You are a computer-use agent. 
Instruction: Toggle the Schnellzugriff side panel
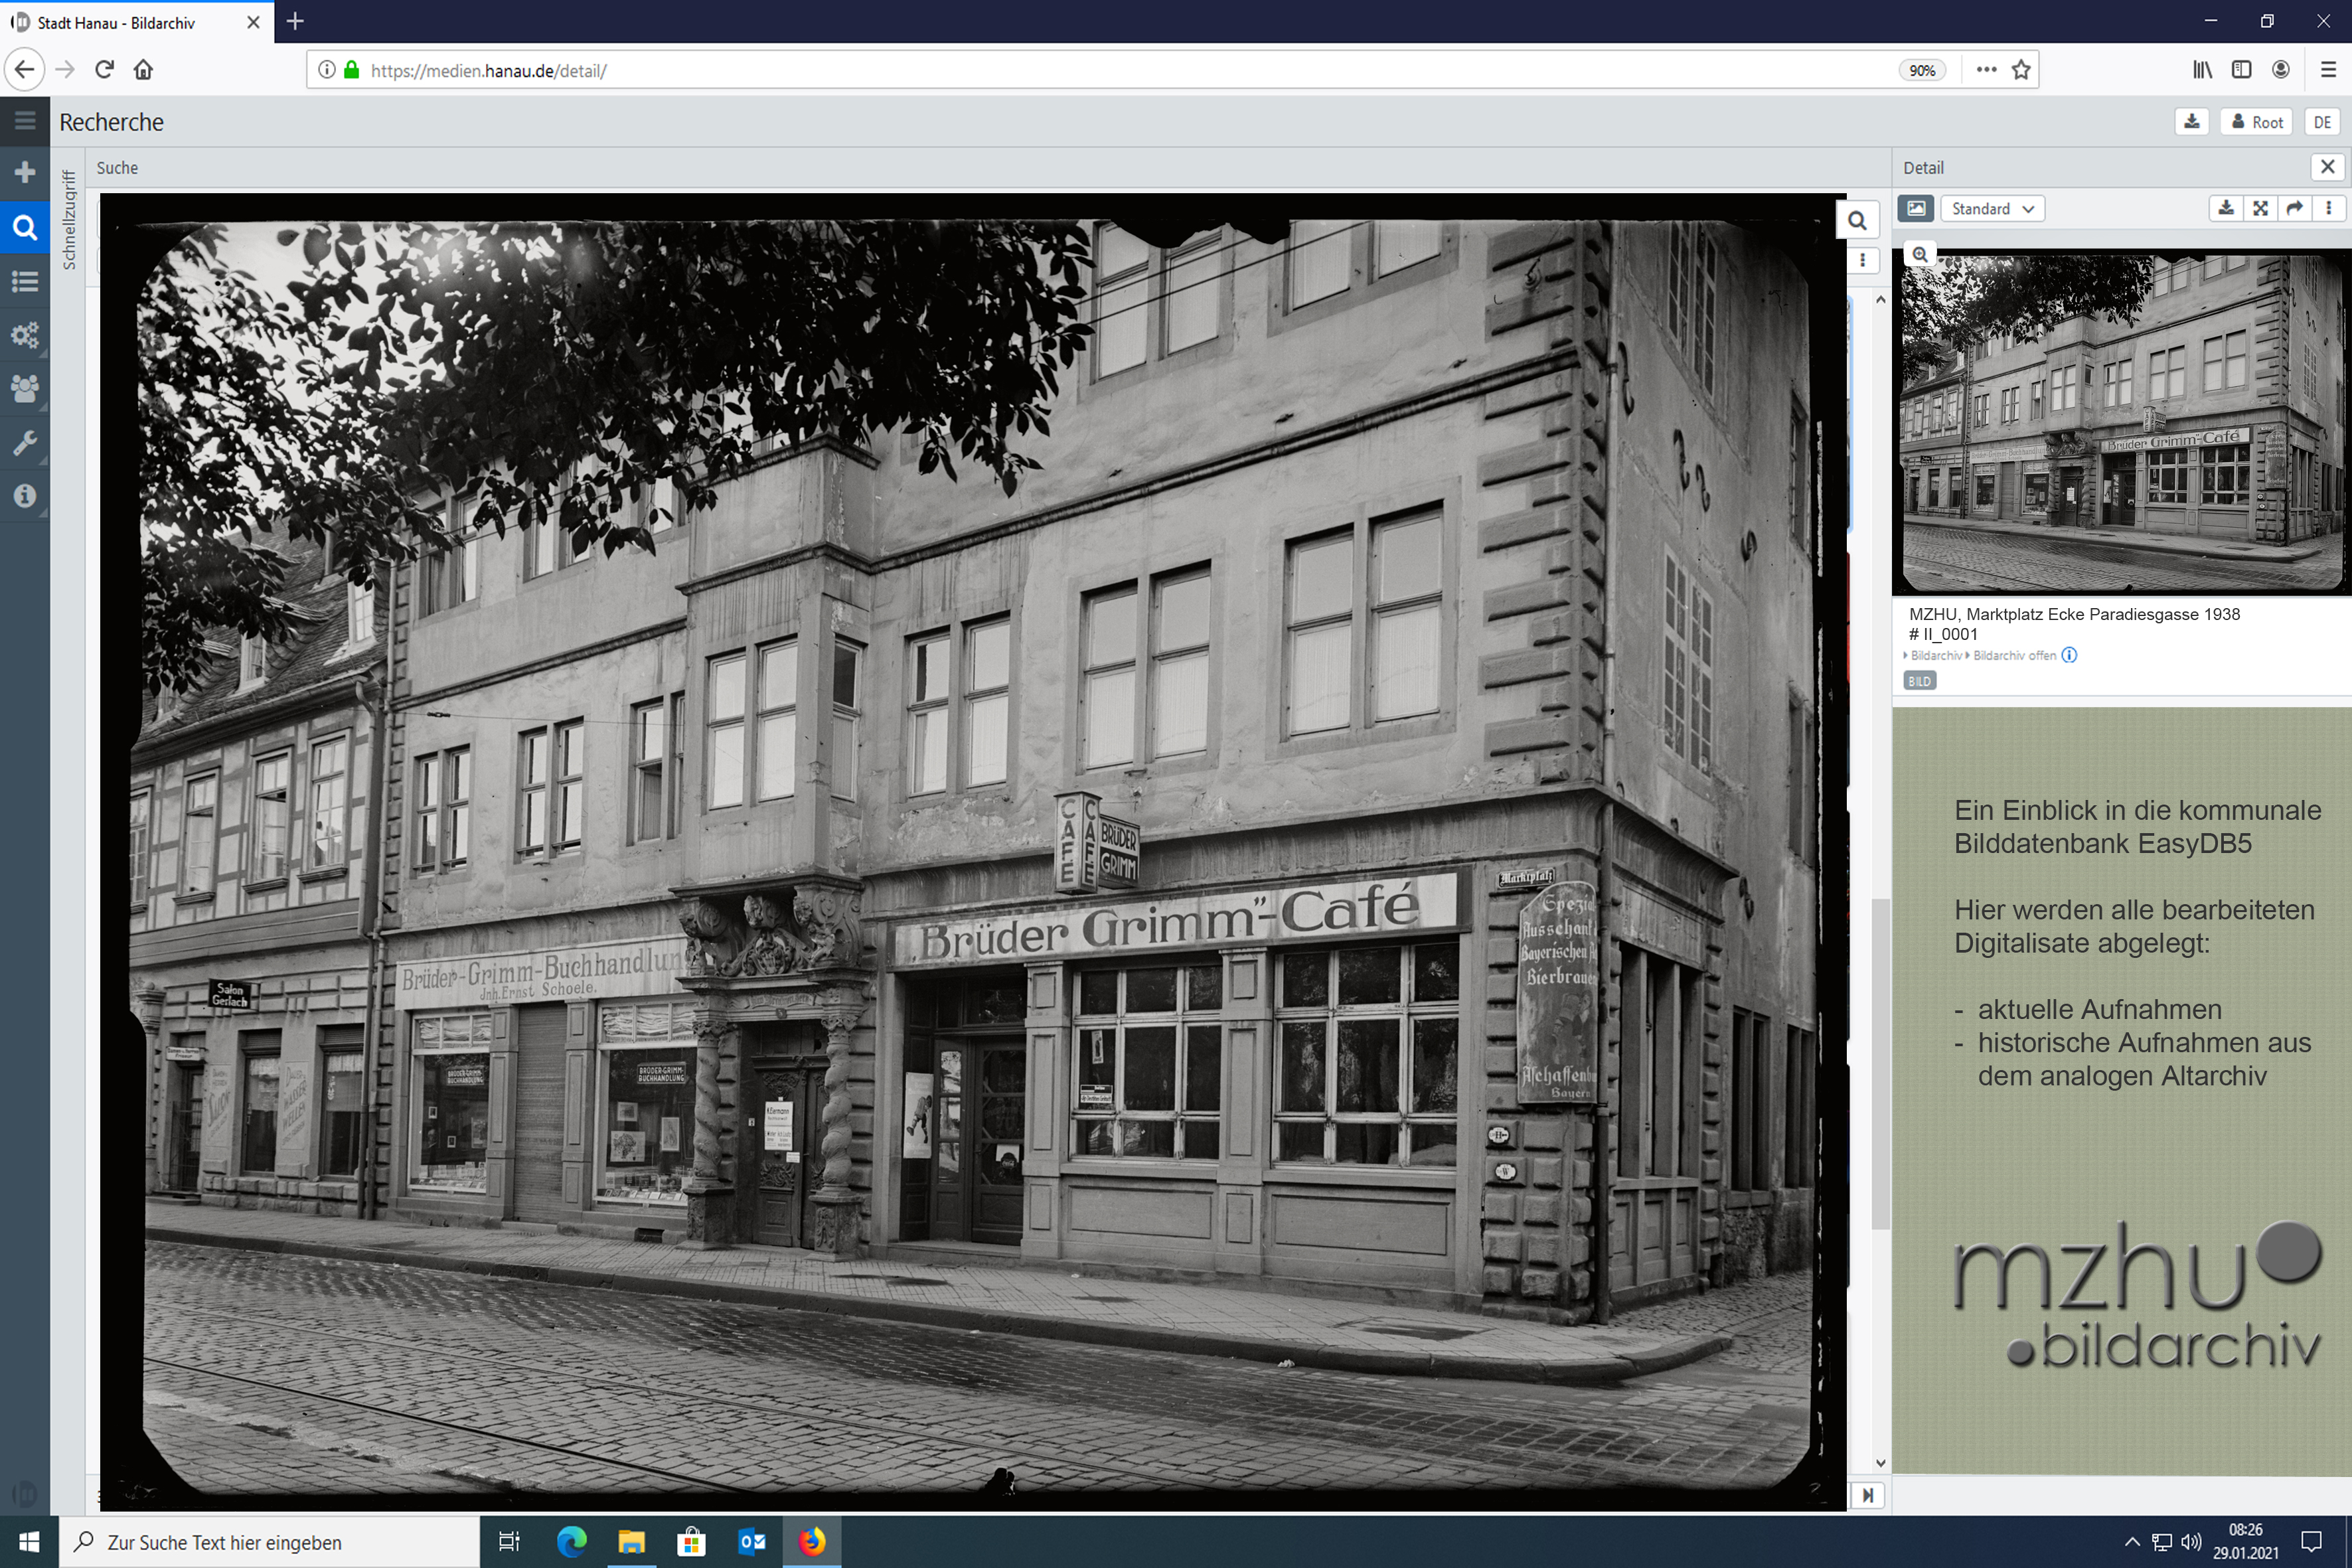click(69, 220)
